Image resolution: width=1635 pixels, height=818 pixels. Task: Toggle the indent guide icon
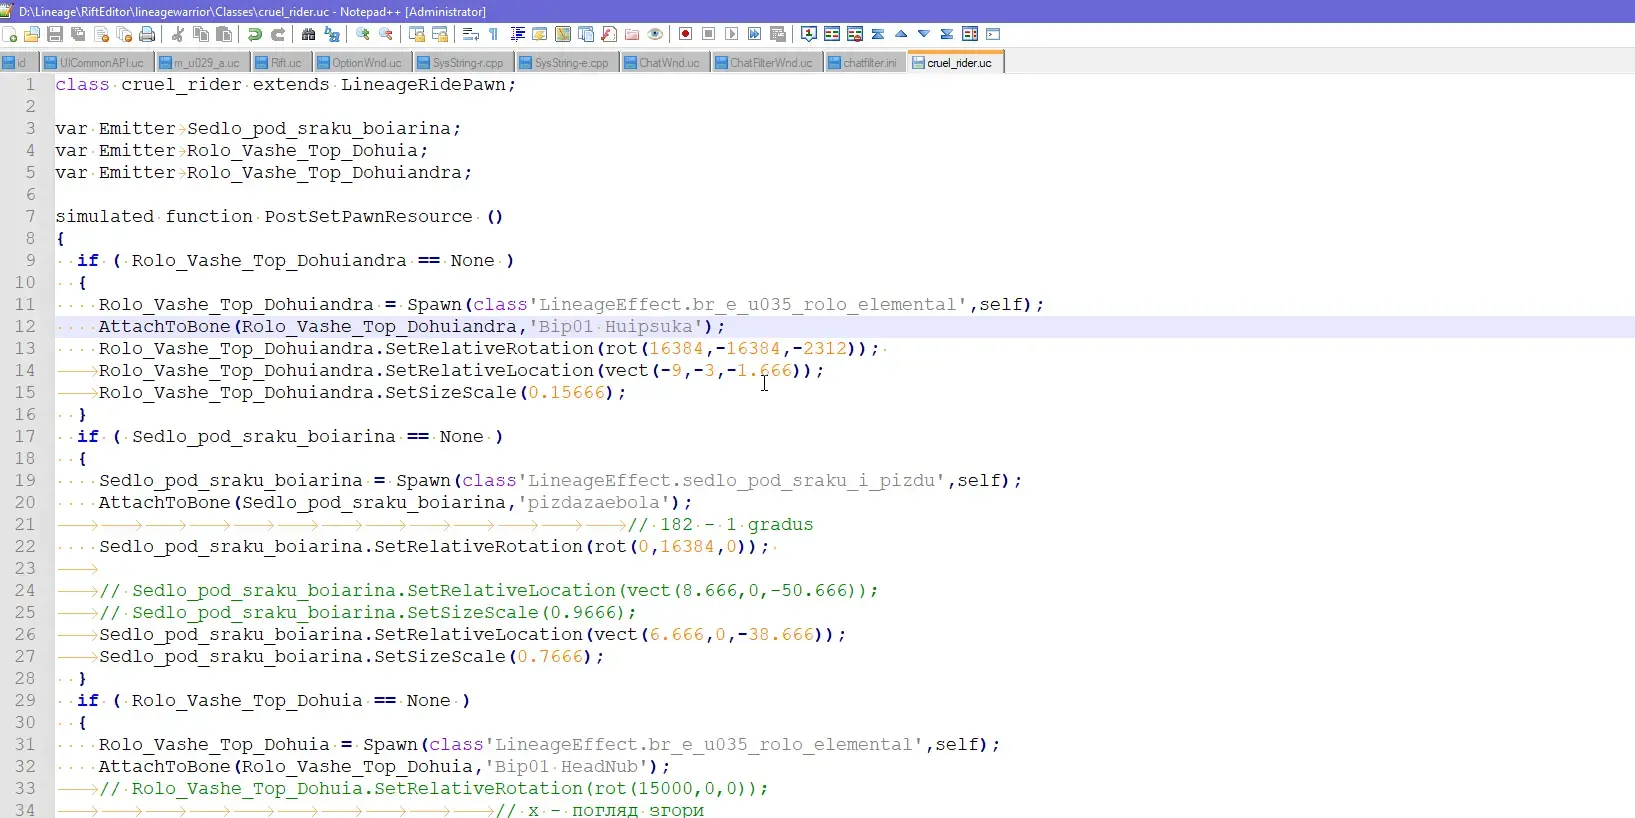pyautogui.click(x=517, y=34)
